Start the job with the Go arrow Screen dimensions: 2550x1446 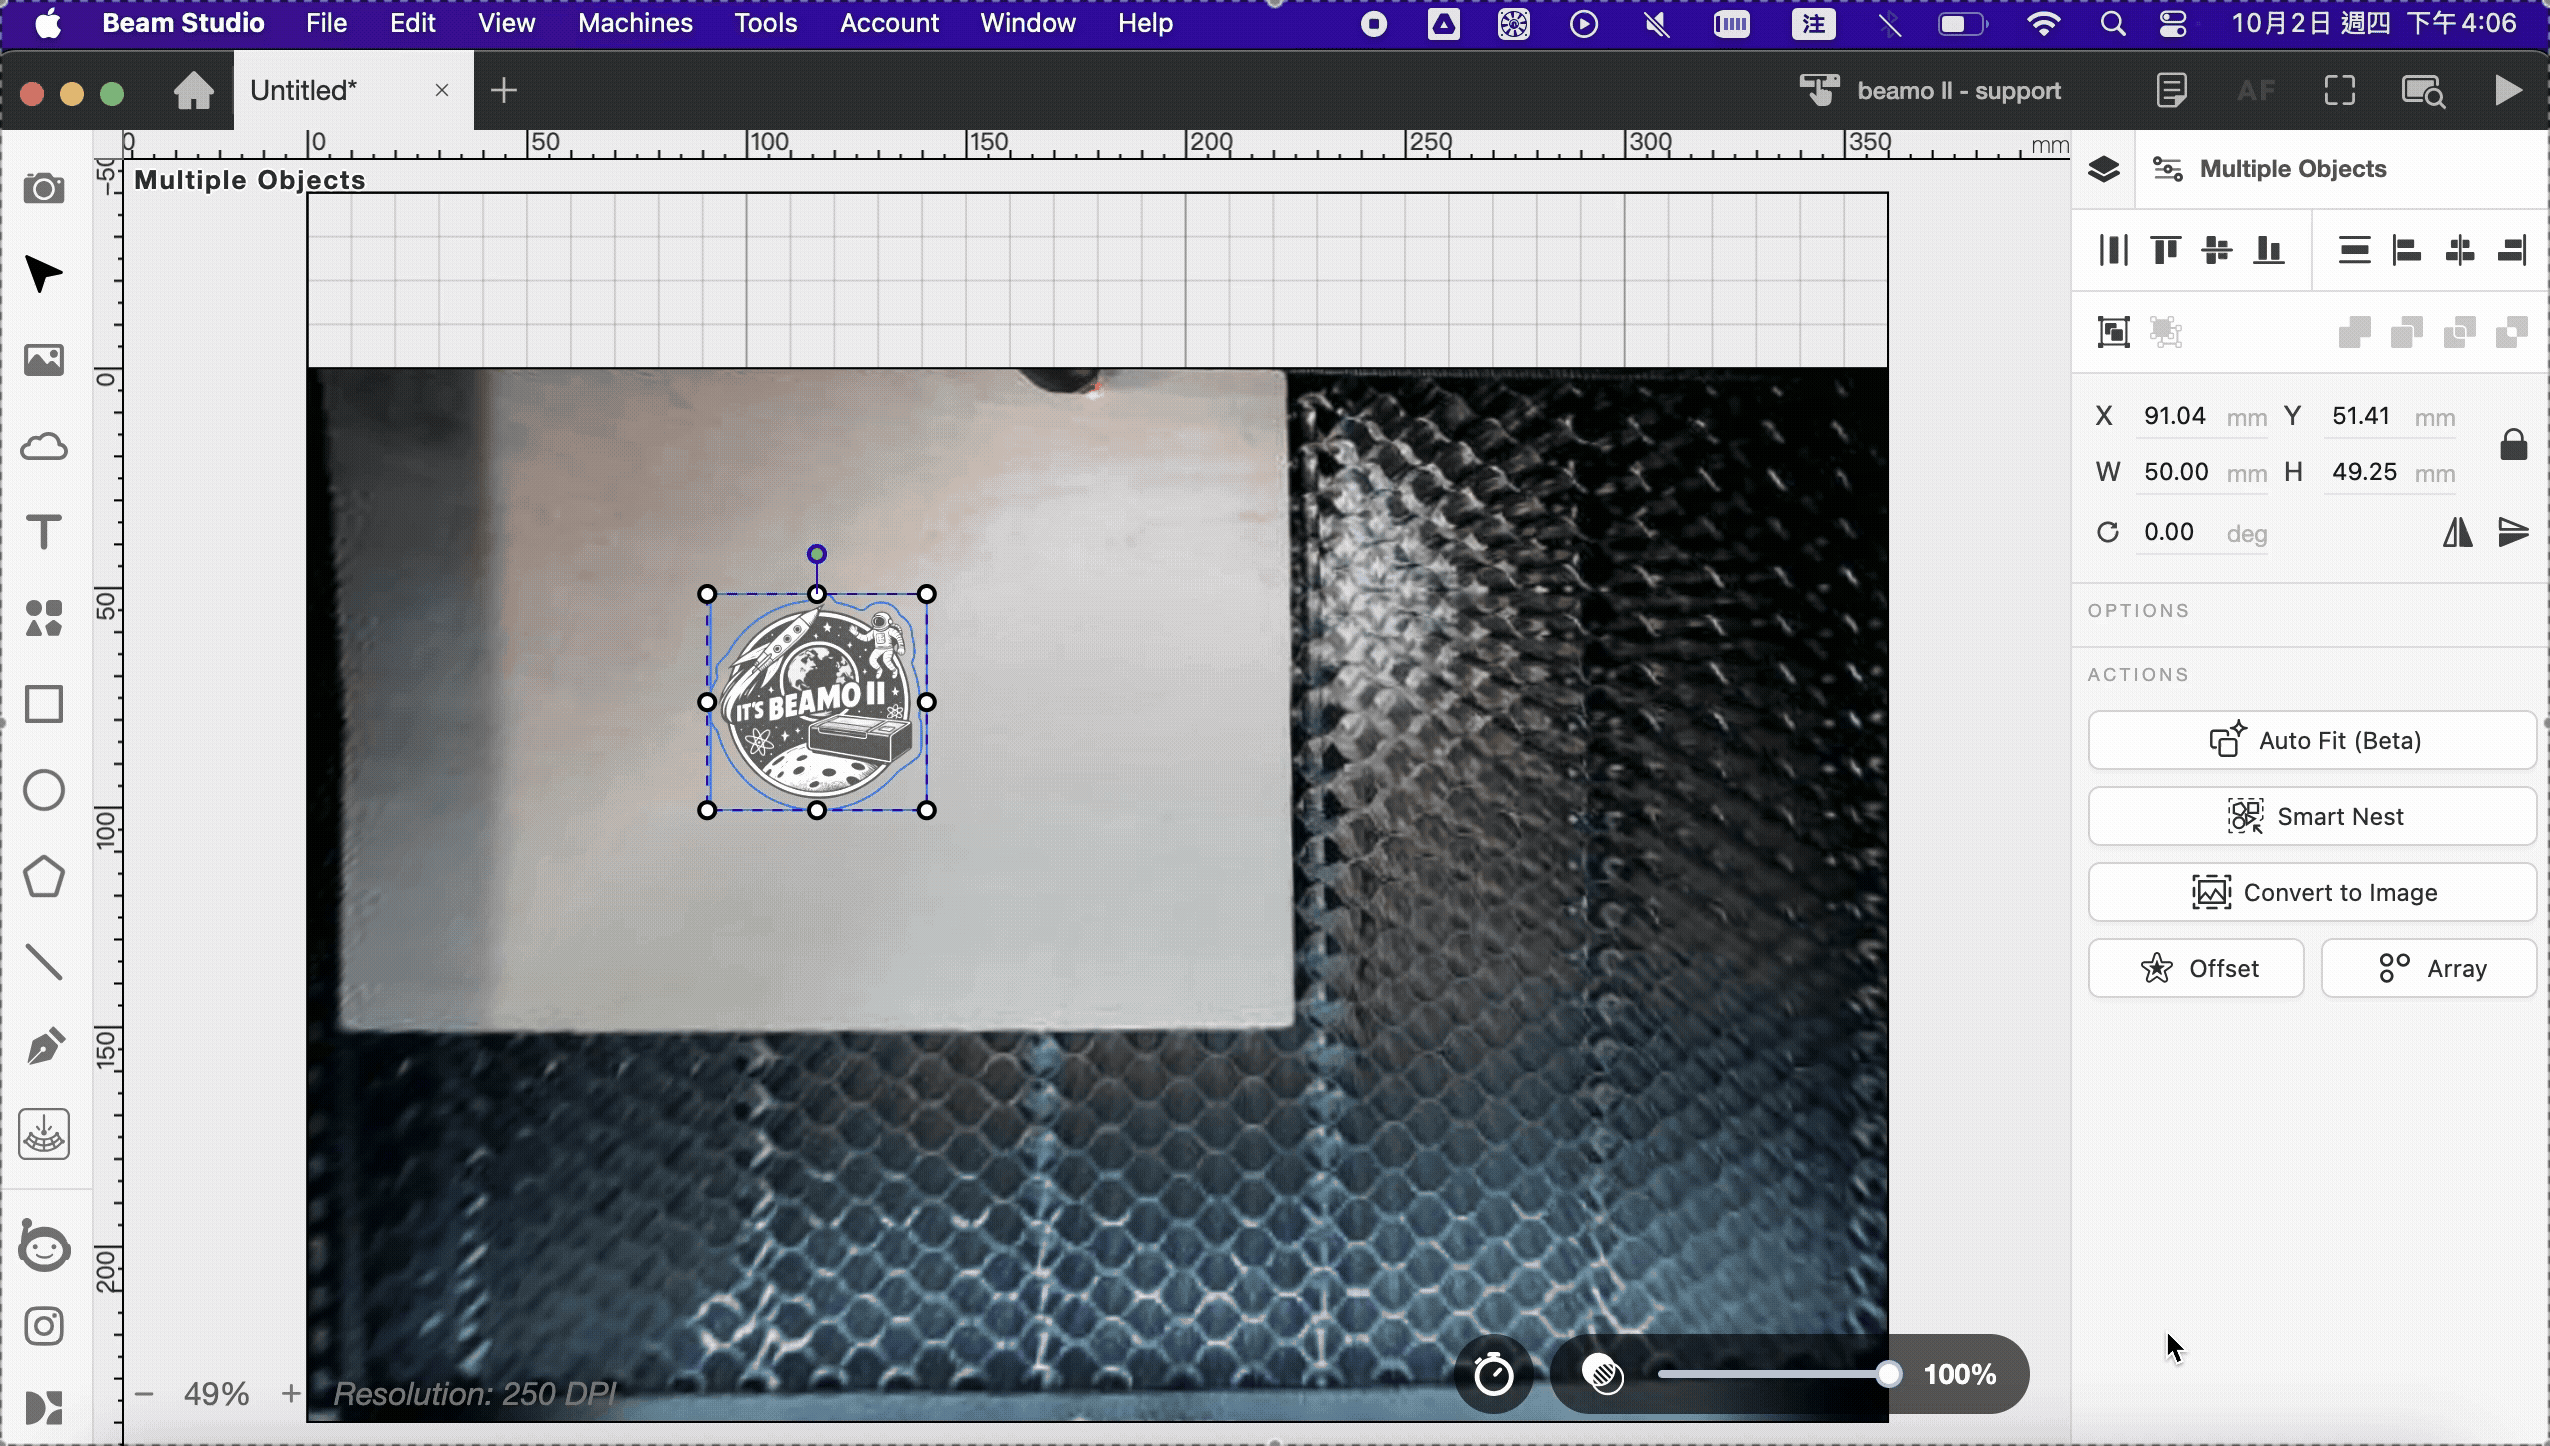point(2508,91)
